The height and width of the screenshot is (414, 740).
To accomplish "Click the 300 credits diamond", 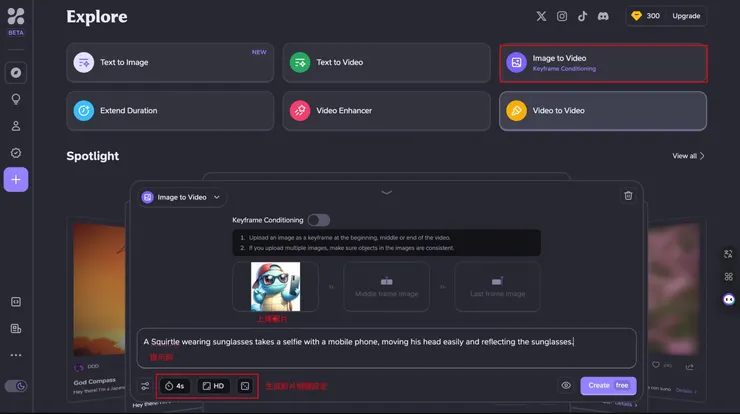I will [x=646, y=16].
